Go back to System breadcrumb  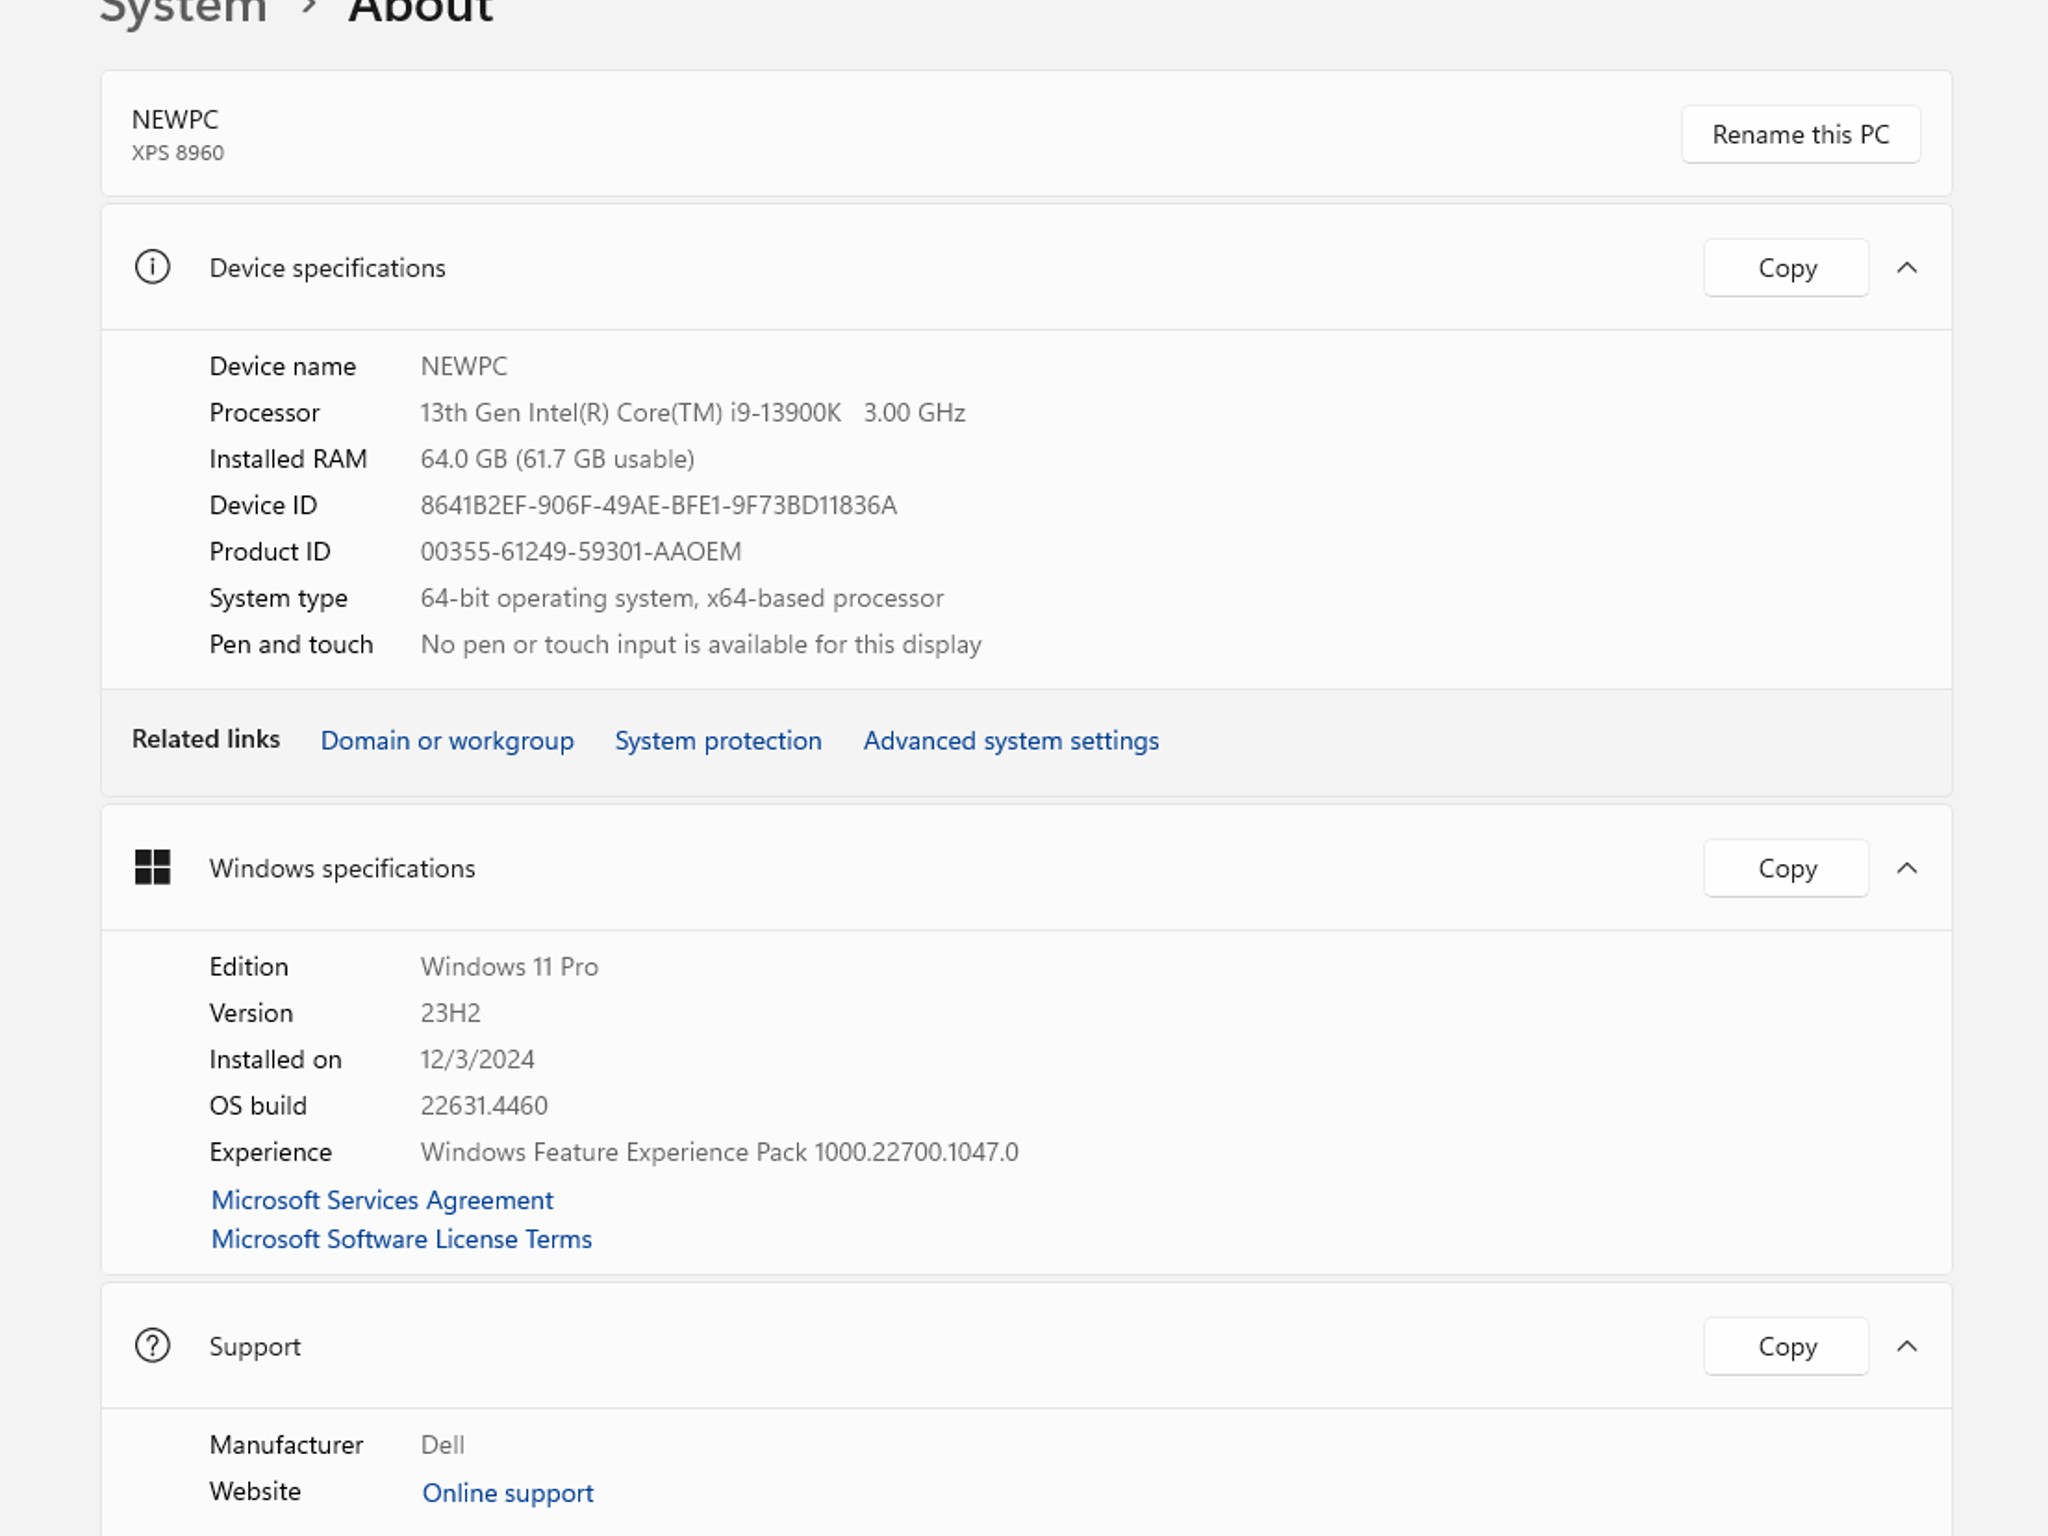click(x=184, y=10)
